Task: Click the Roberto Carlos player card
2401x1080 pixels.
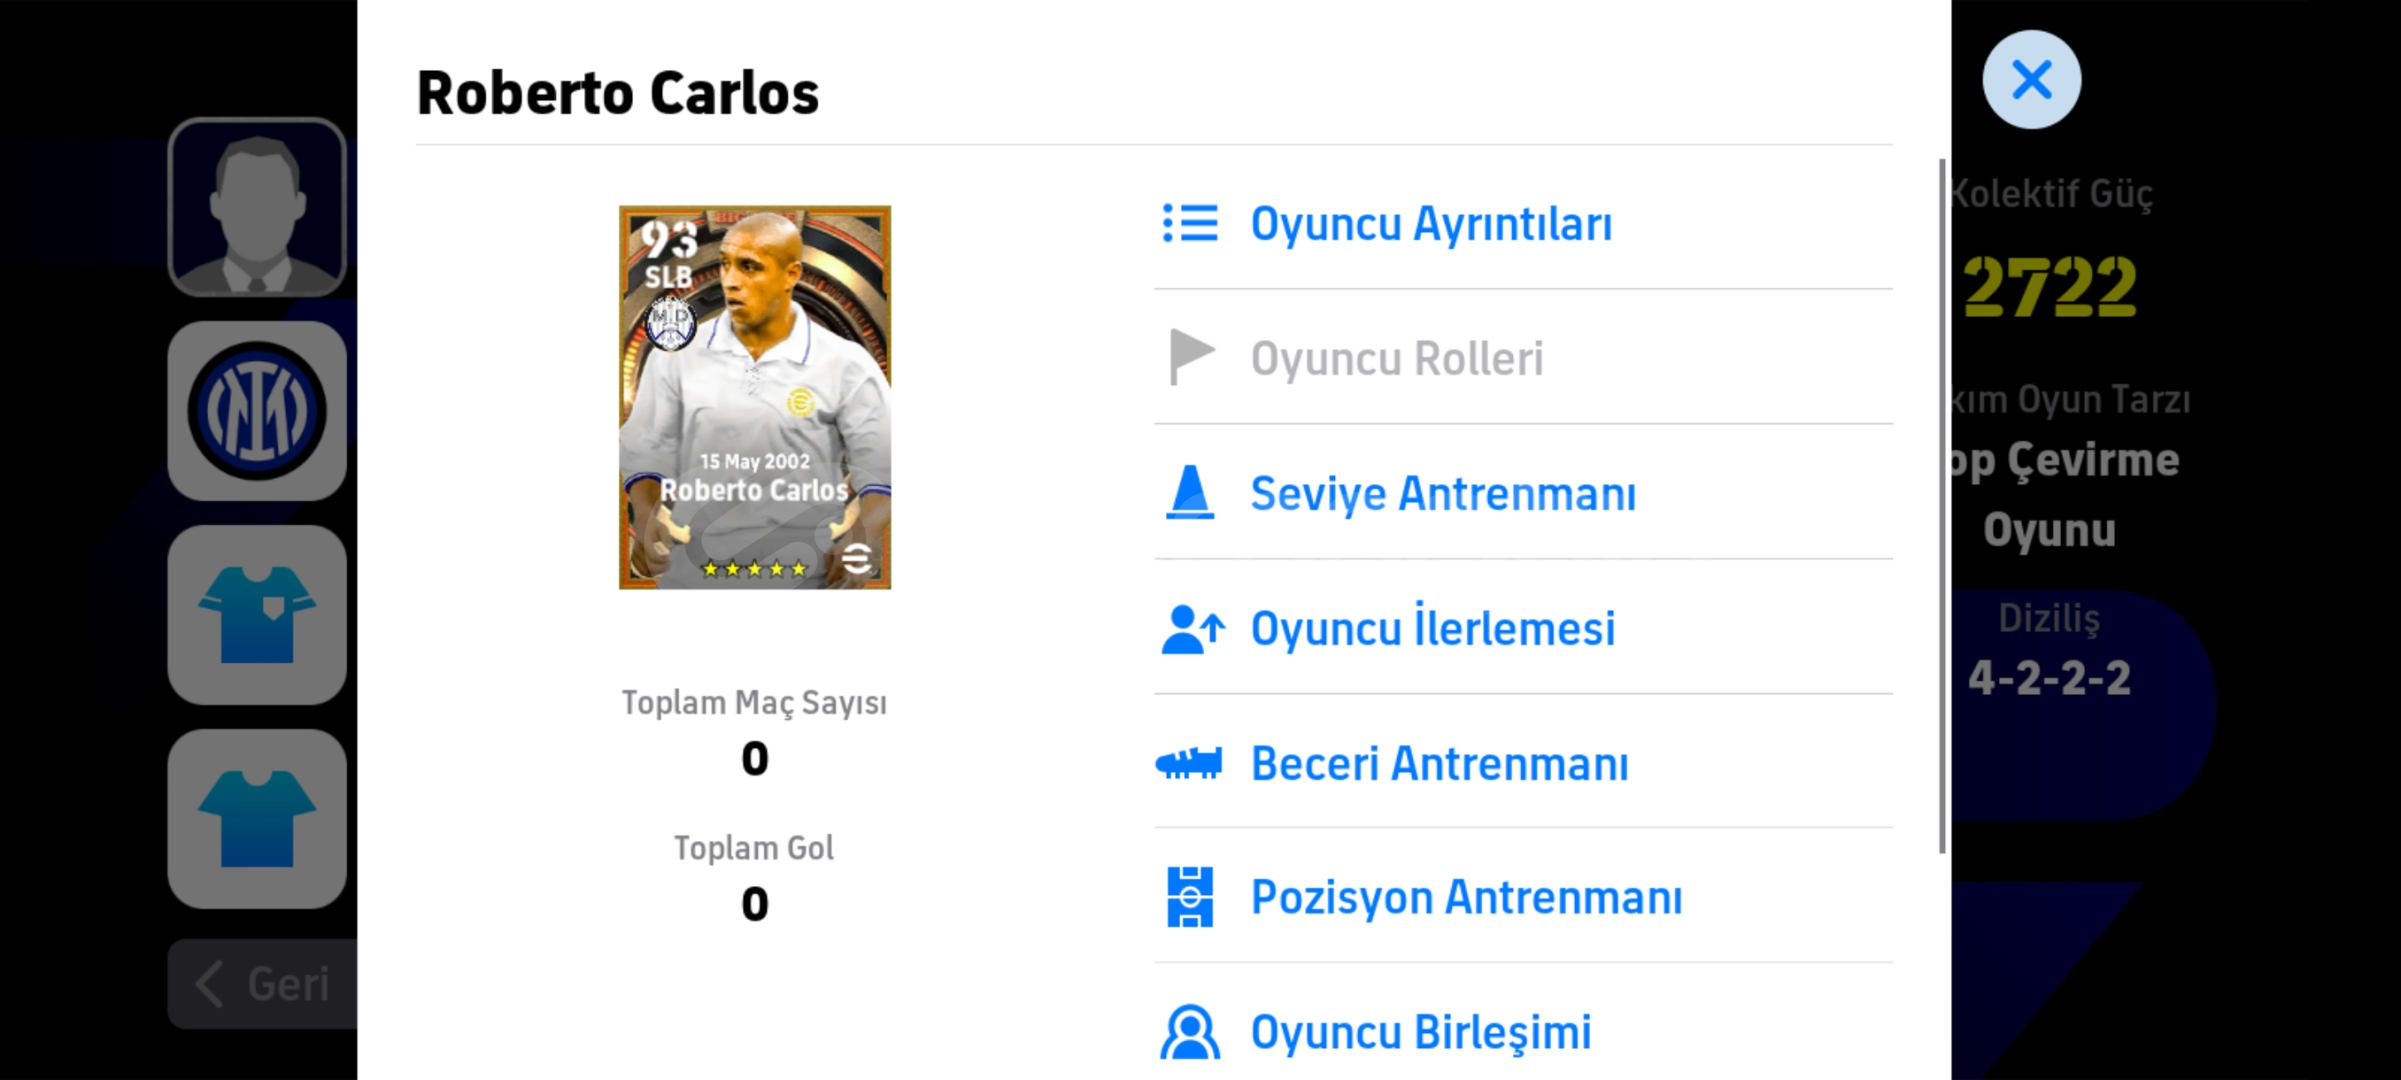Action: point(755,397)
